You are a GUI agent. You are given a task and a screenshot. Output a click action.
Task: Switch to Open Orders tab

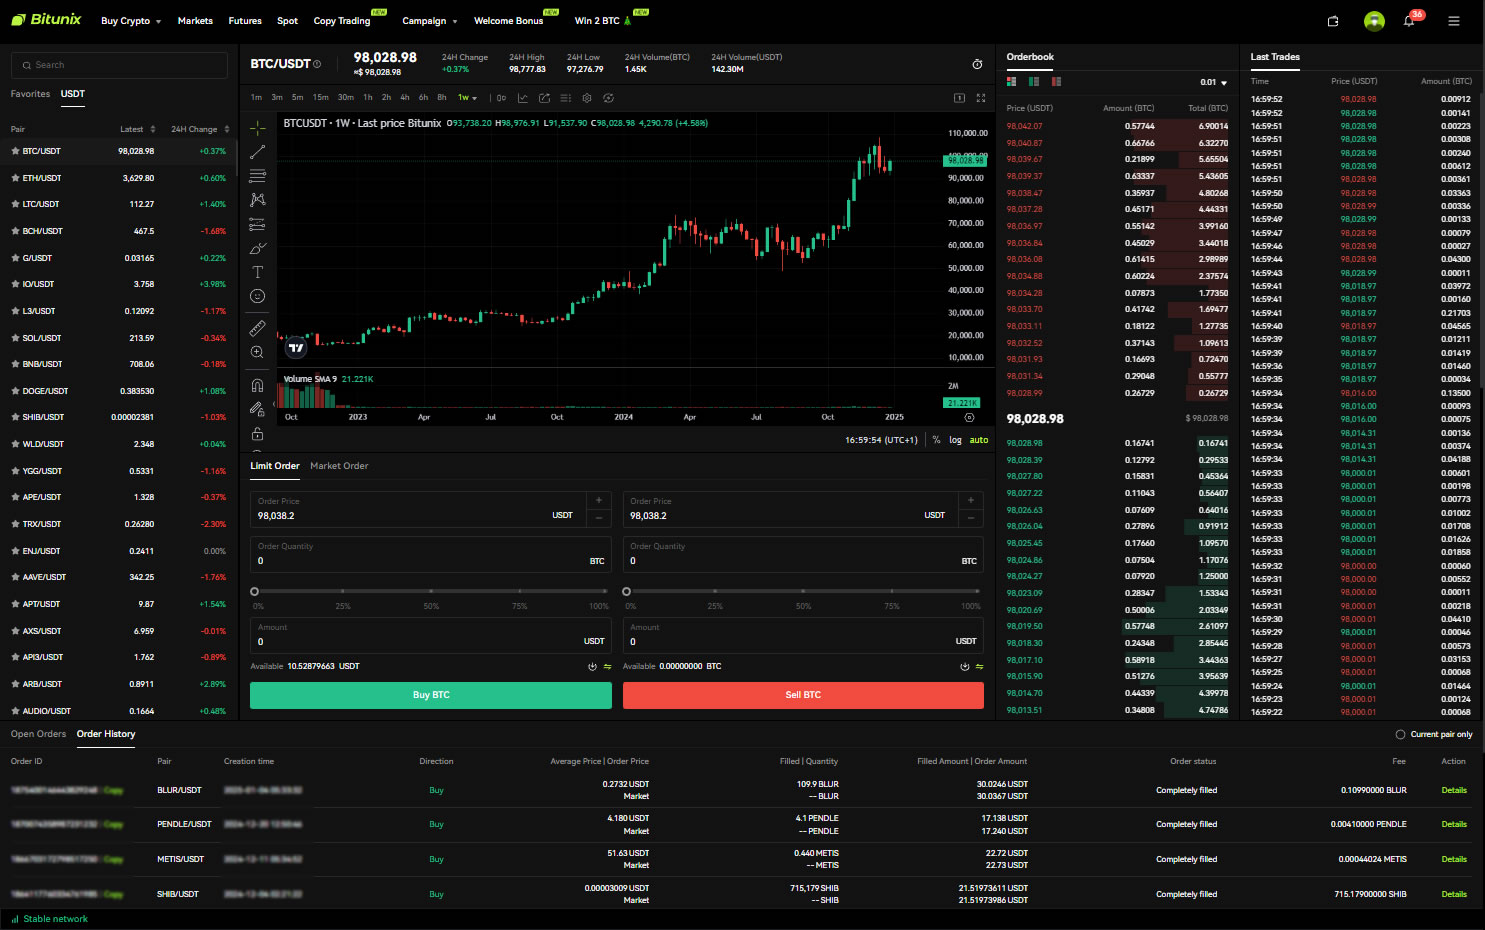click(x=38, y=734)
